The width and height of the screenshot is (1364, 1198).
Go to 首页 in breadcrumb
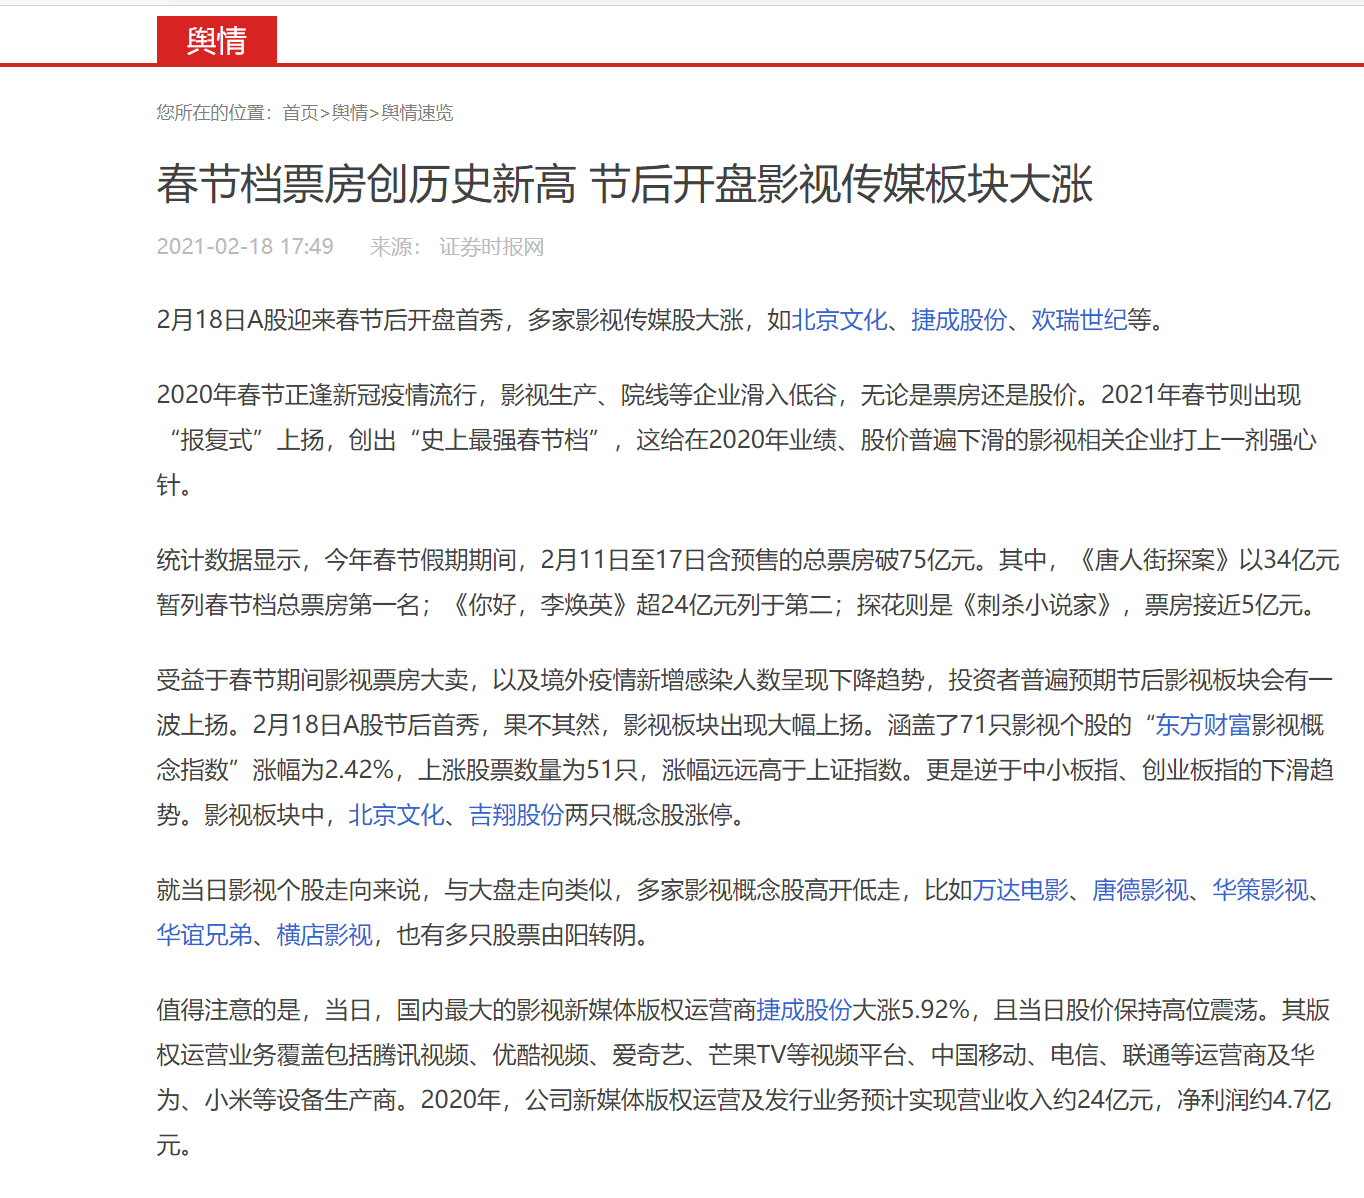pos(300,113)
